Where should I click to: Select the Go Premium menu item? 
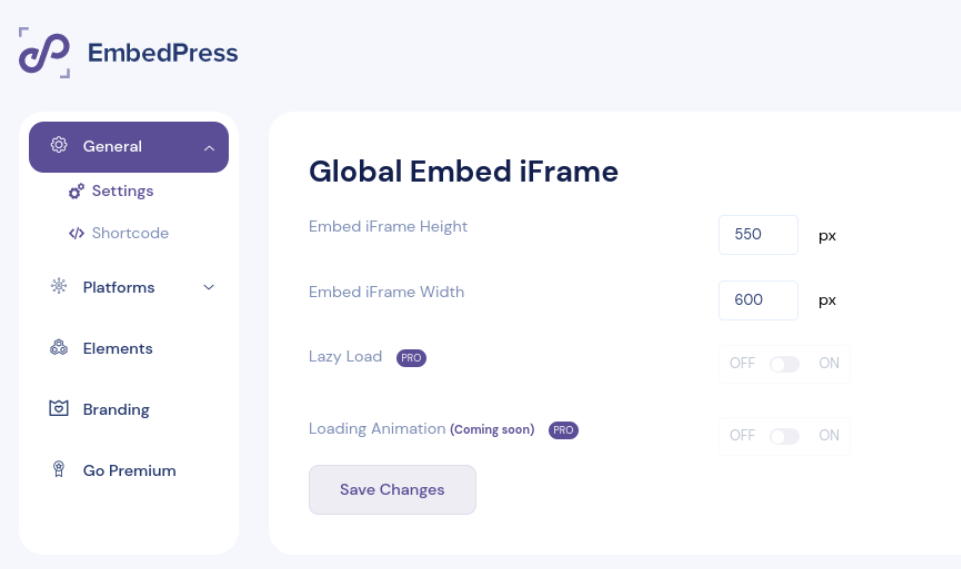click(129, 470)
